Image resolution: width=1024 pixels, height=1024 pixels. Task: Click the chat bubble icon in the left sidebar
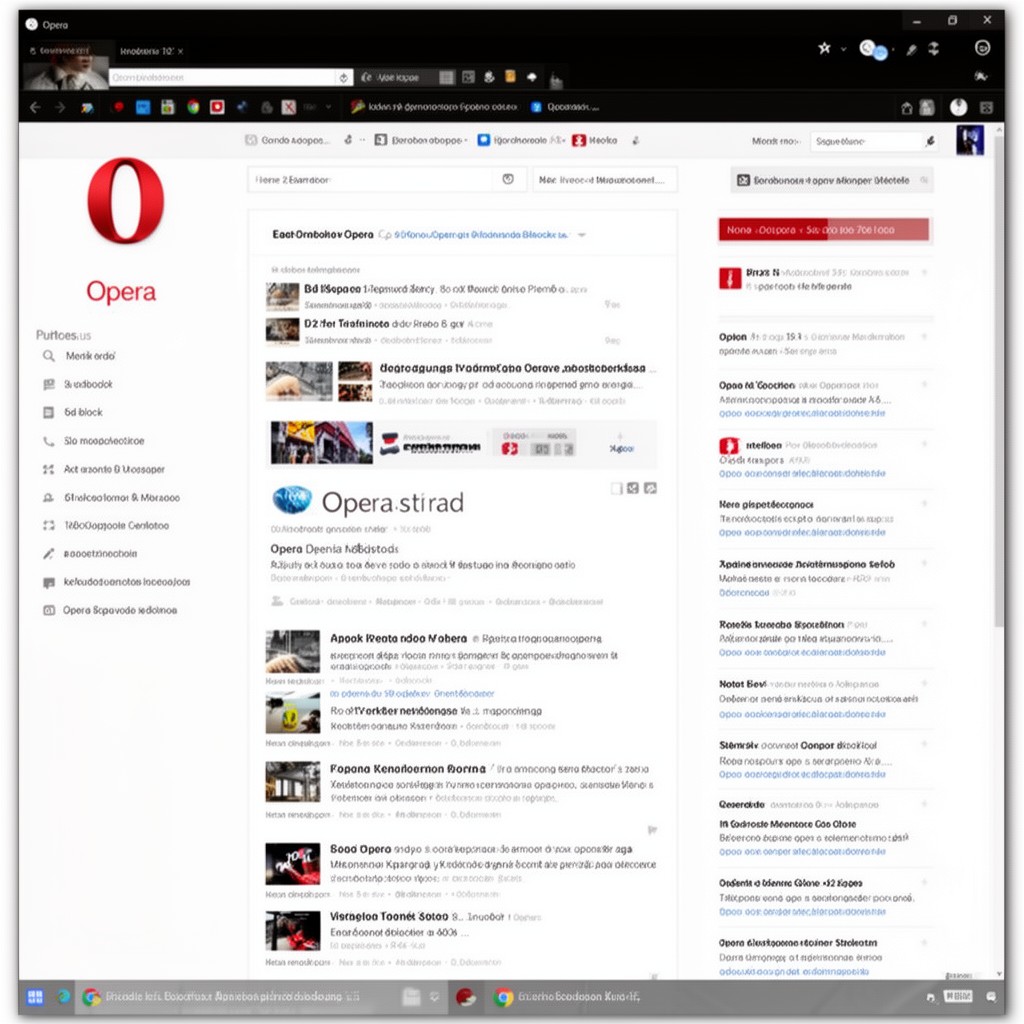49,583
